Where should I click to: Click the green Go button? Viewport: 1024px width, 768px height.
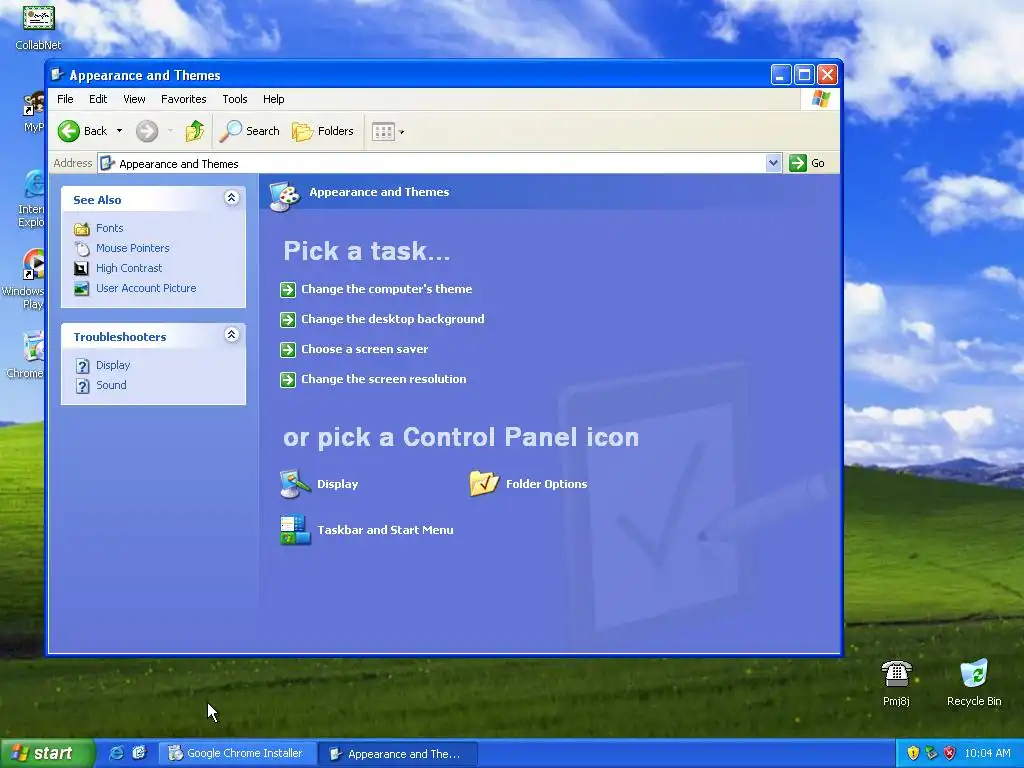coord(807,163)
